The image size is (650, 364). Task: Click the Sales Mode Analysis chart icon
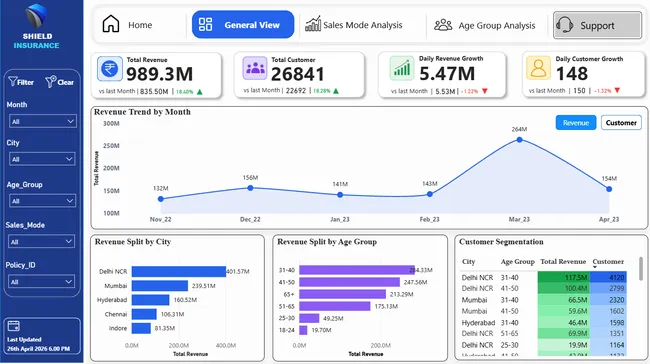click(313, 24)
